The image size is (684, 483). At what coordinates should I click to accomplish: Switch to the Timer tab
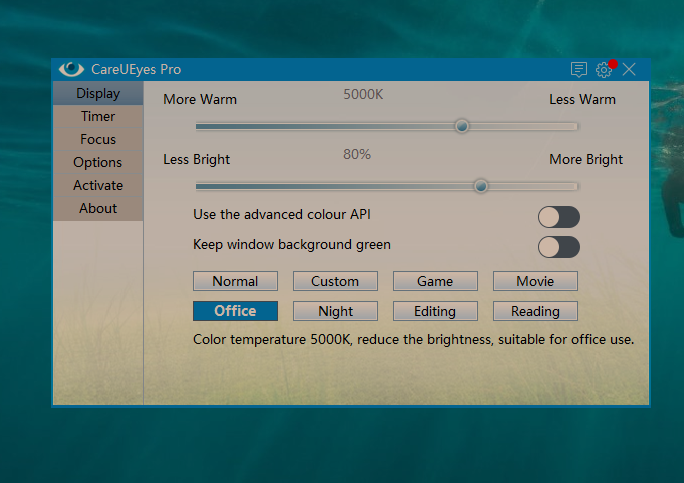click(x=98, y=116)
